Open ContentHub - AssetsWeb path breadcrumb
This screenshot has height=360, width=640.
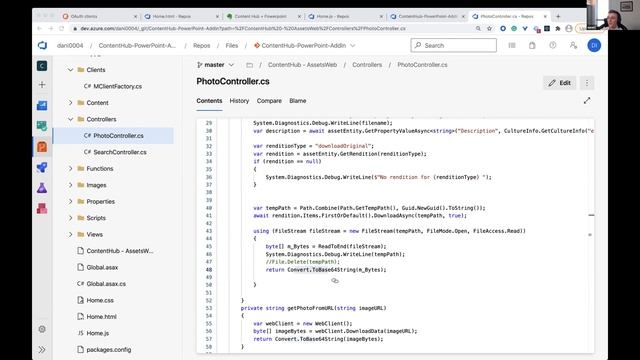(x=302, y=65)
